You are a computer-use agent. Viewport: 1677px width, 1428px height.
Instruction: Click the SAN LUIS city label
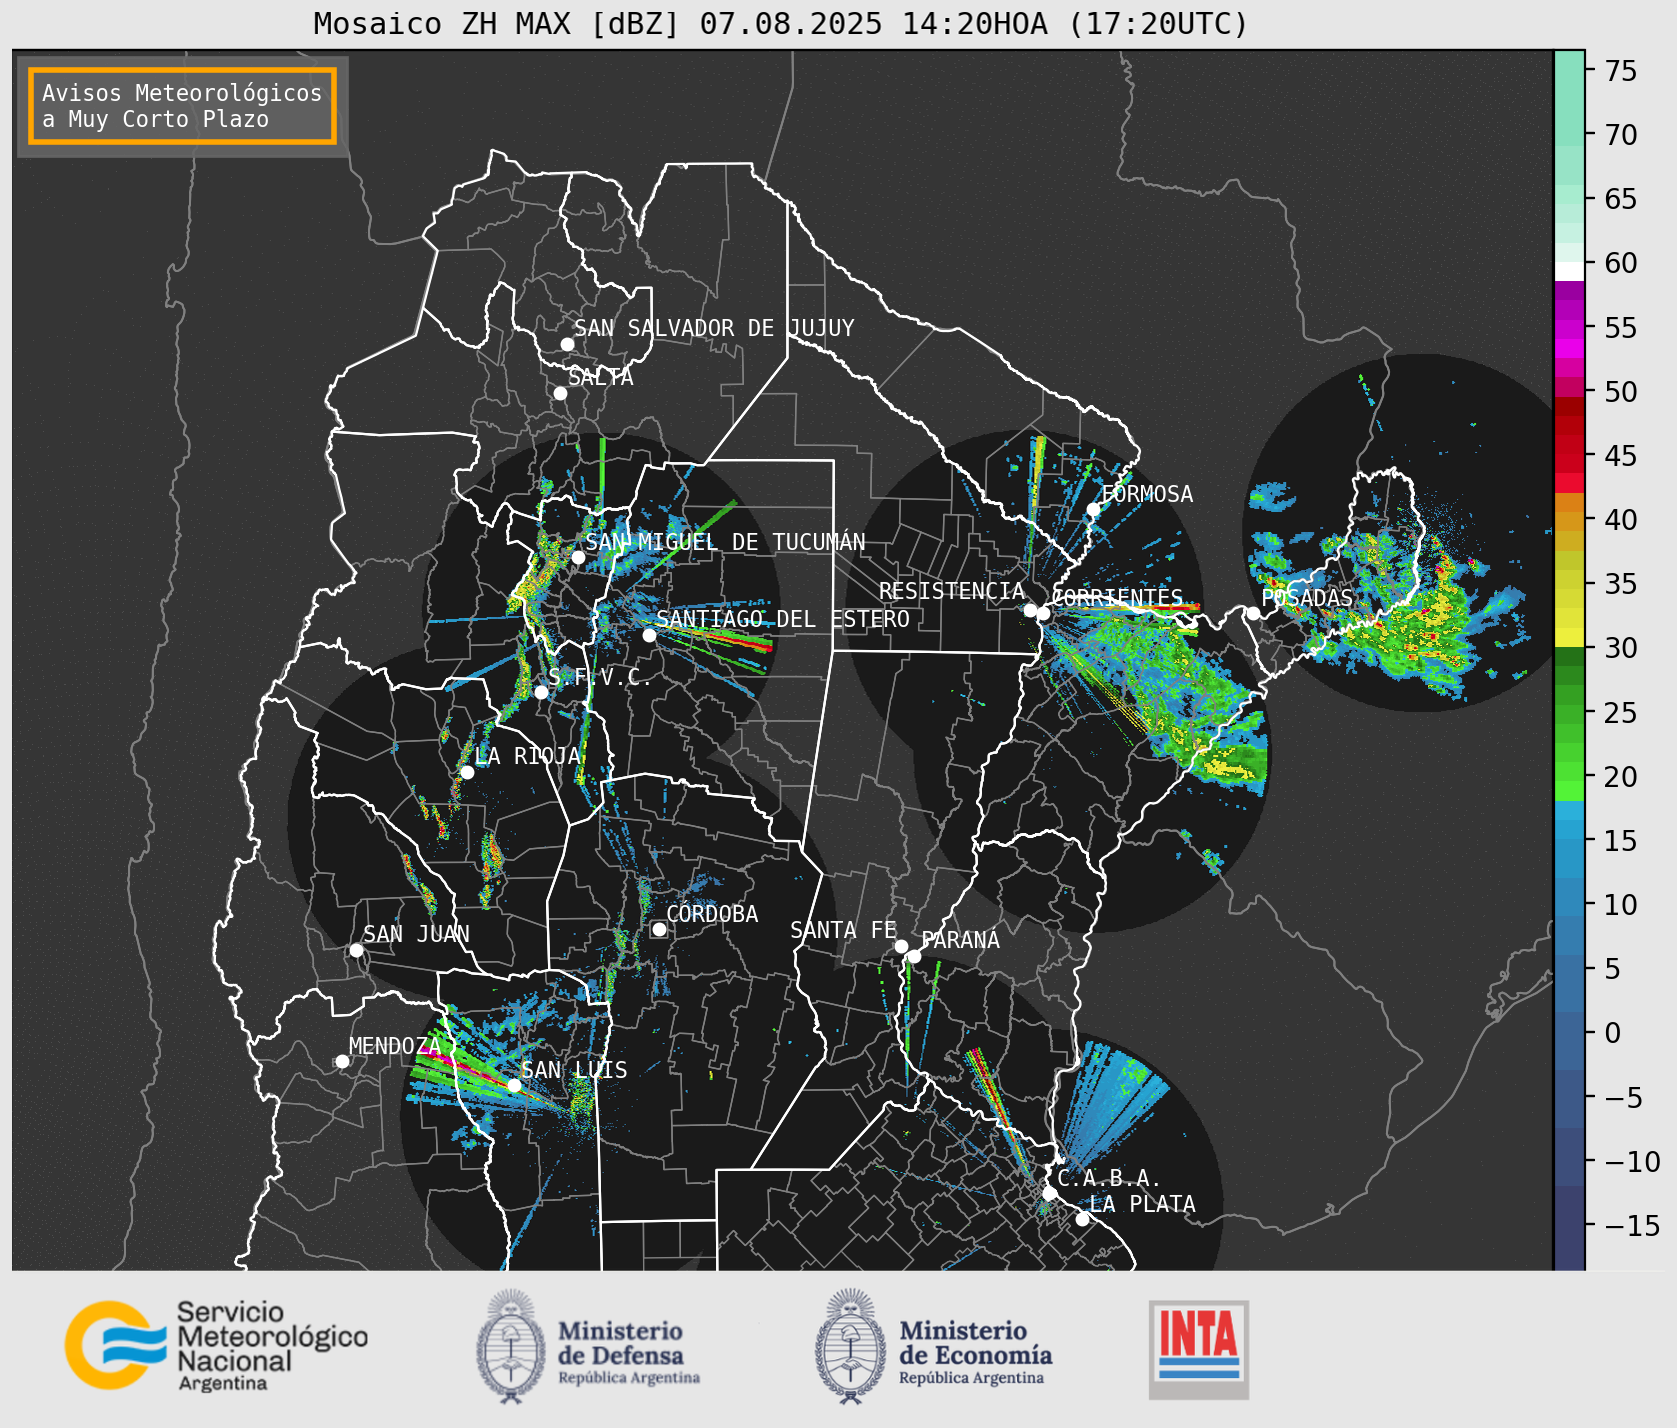coord(575,1070)
